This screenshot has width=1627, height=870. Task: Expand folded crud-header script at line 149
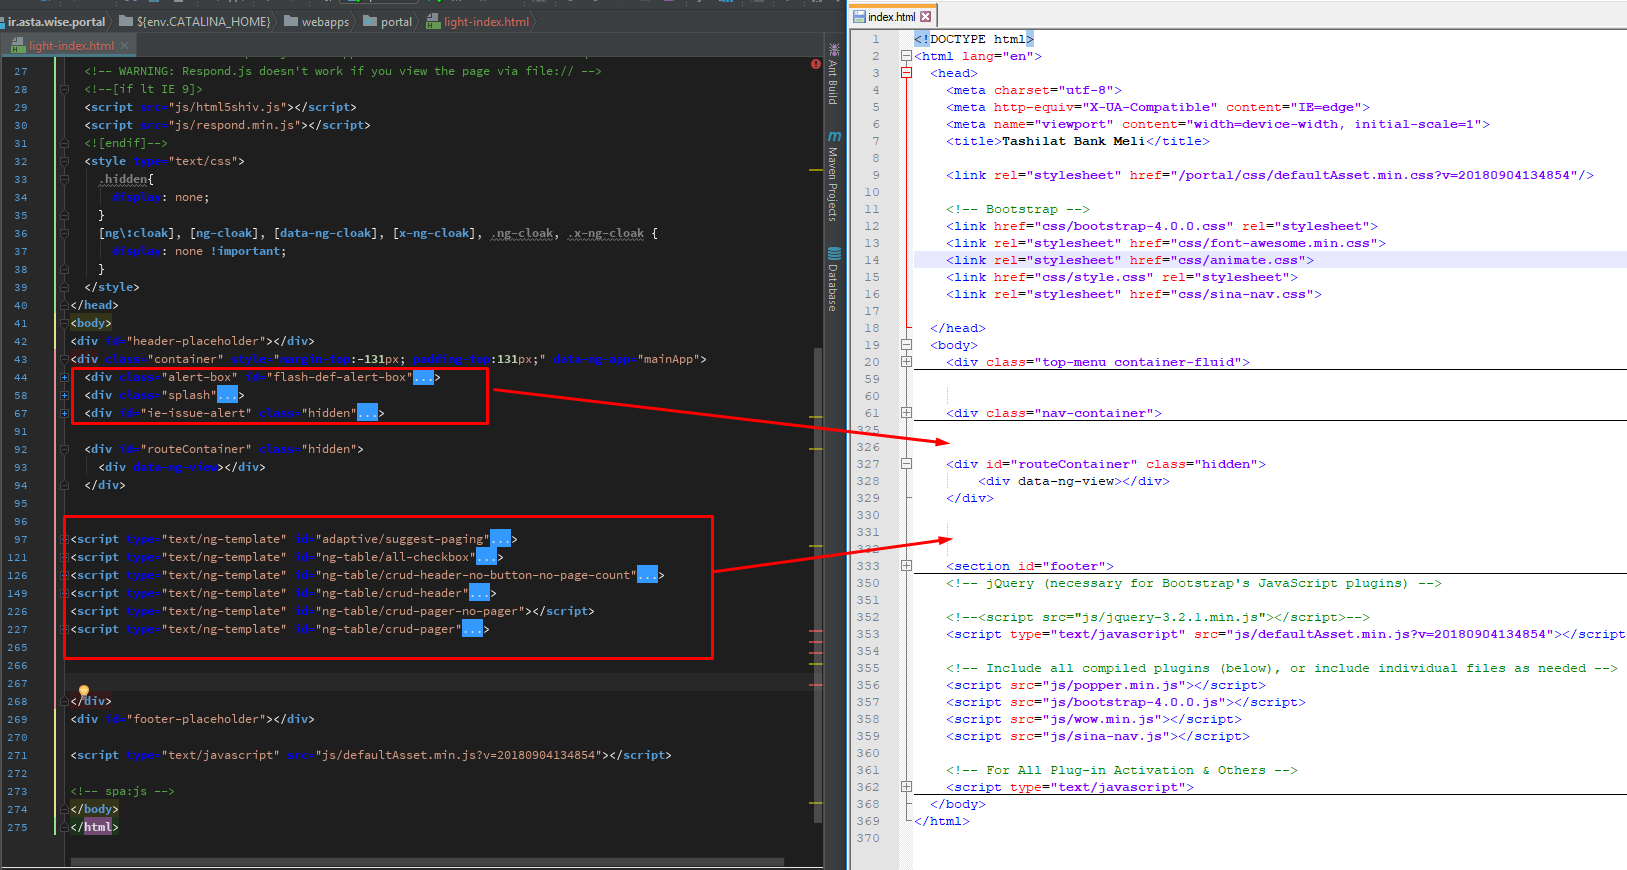click(64, 593)
